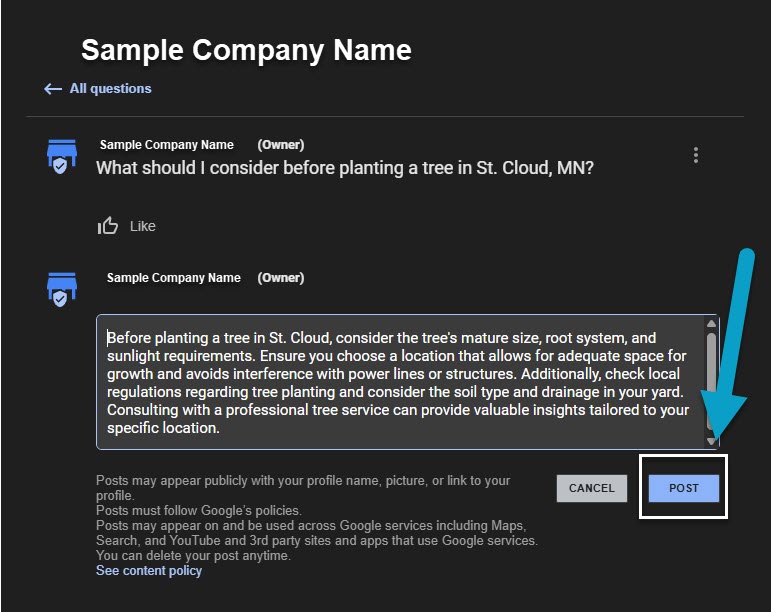Click the question about planting a tree
The width and height of the screenshot is (771, 612).
tap(345, 168)
